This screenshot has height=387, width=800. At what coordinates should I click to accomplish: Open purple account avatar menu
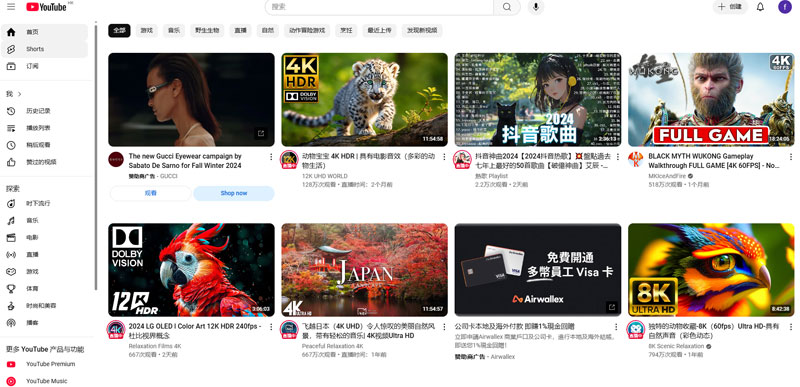pyautogui.click(x=785, y=7)
